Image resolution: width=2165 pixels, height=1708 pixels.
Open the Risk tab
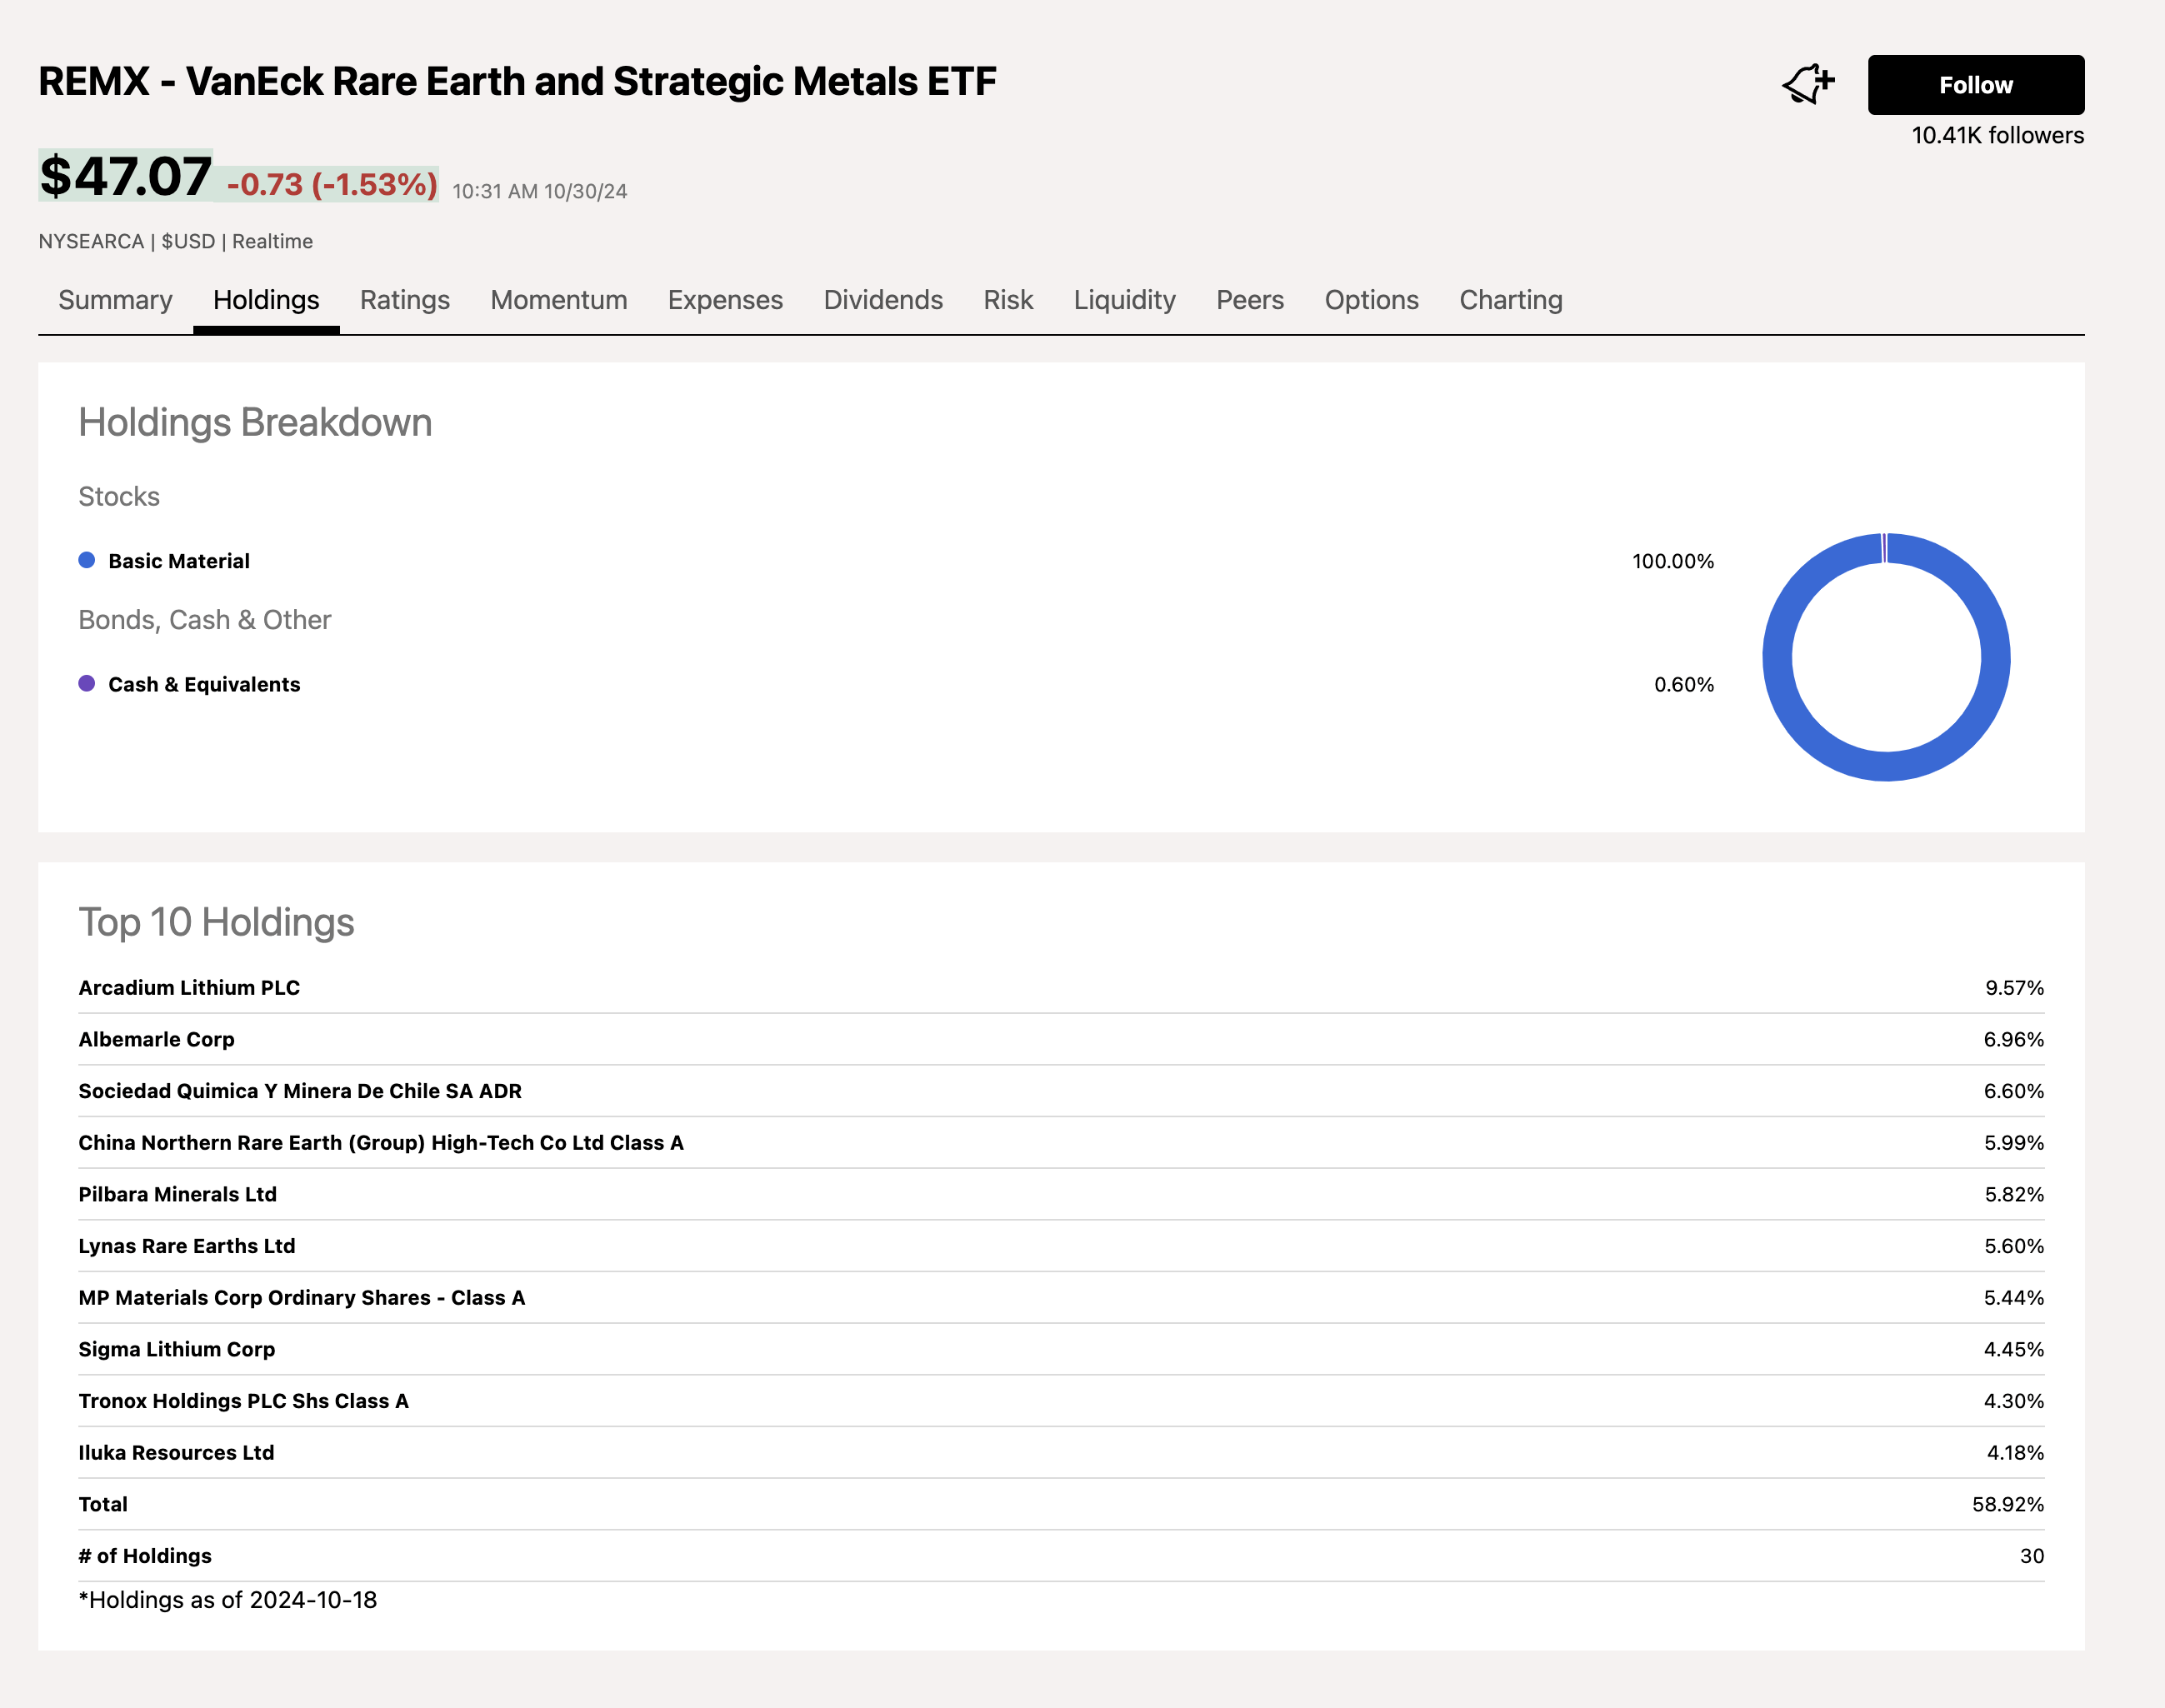(1008, 299)
